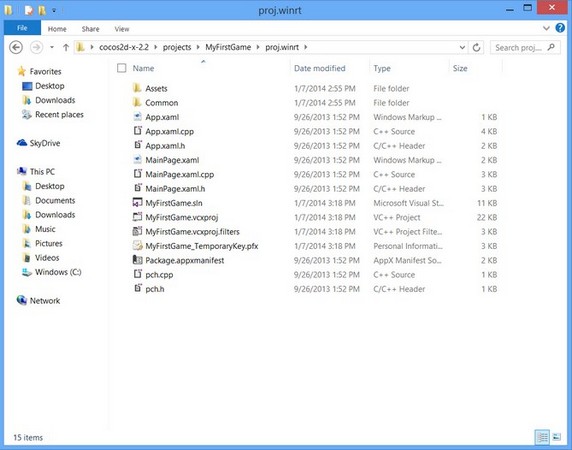
Task: Open Documents under This PC
Action: (x=55, y=201)
